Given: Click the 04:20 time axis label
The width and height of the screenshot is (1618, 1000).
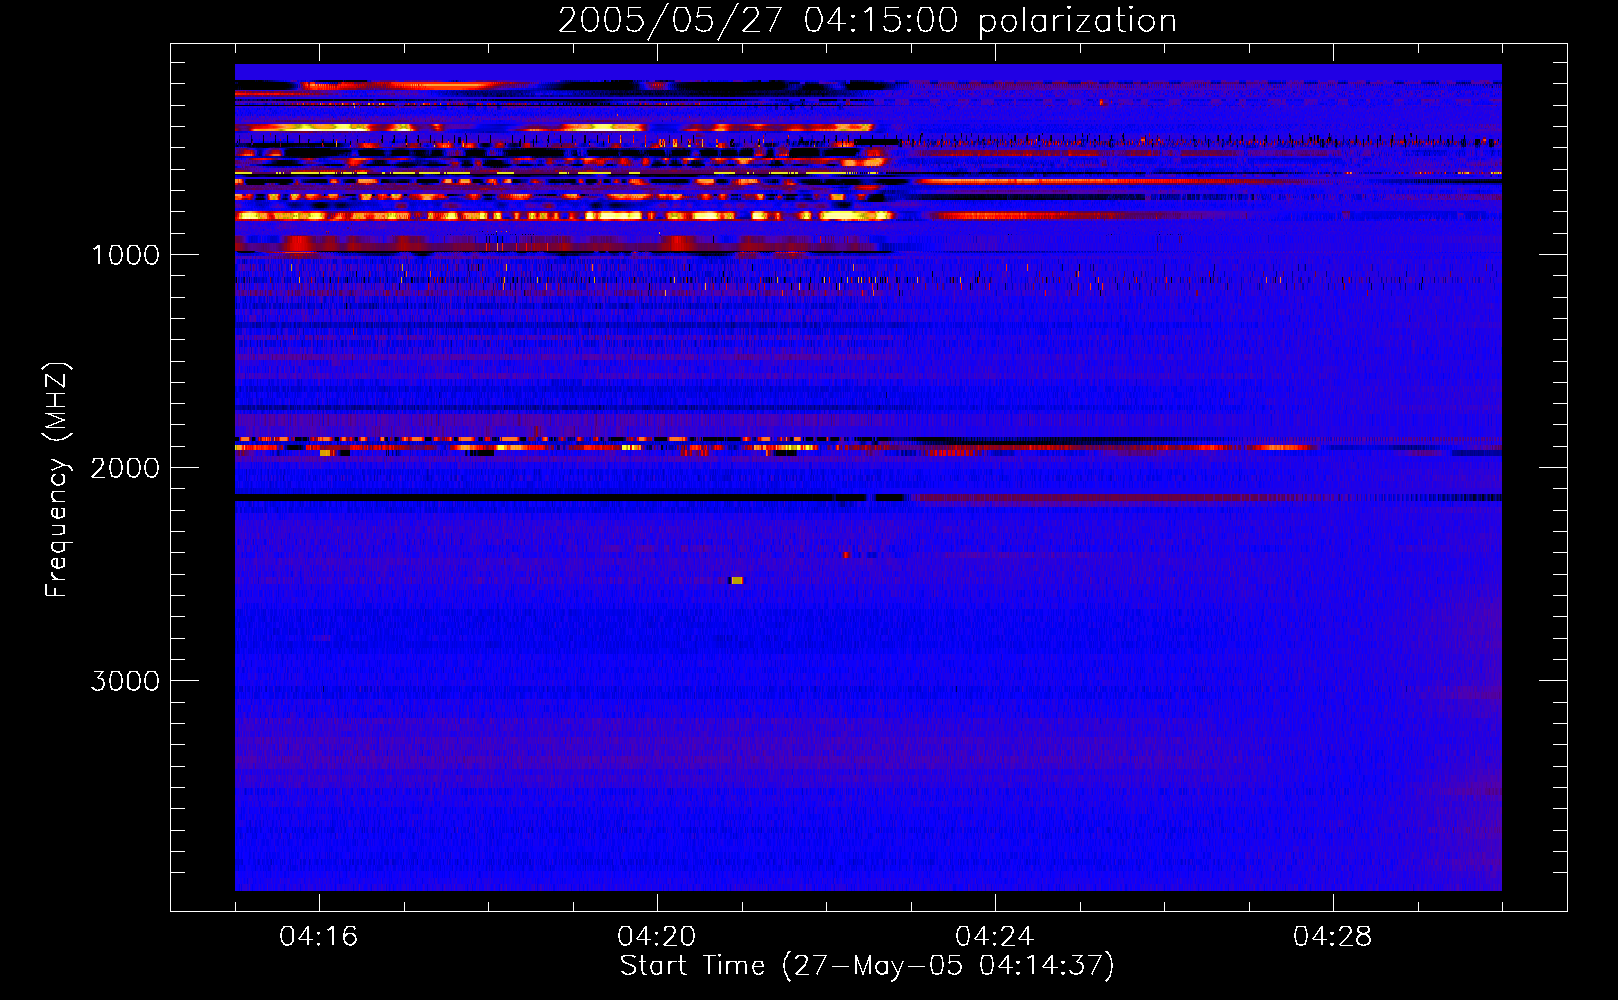Looking at the screenshot, I should coord(657,937).
